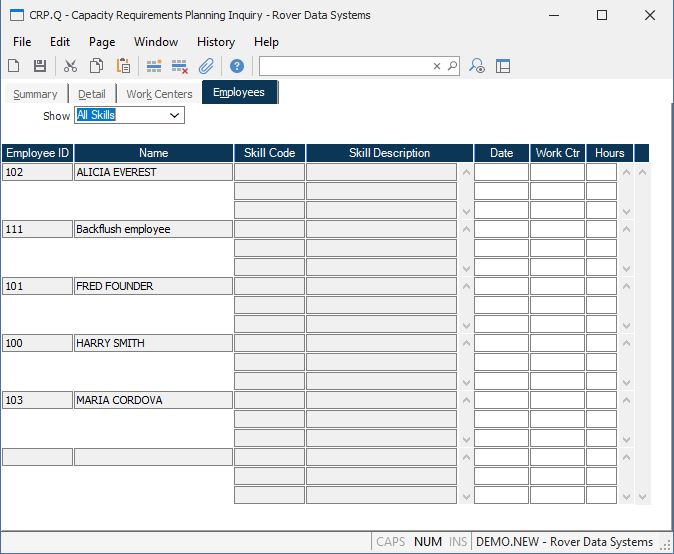Image resolution: width=674 pixels, height=554 pixels.
Task: Expand the Show skills dropdown
Action: [175, 116]
